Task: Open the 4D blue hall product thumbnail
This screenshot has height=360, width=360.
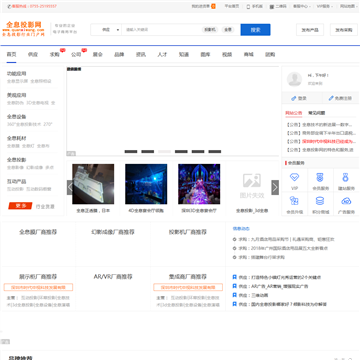Action: click(x=146, y=184)
